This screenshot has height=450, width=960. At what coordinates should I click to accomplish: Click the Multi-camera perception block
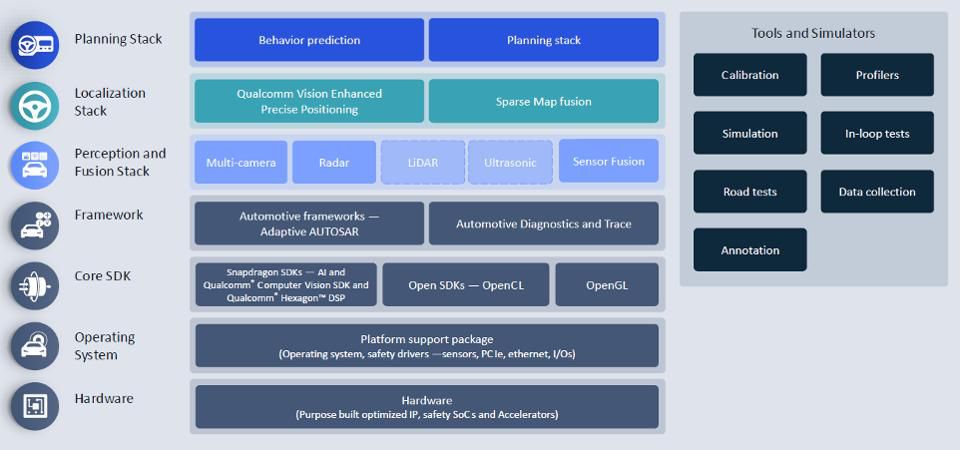241,162
